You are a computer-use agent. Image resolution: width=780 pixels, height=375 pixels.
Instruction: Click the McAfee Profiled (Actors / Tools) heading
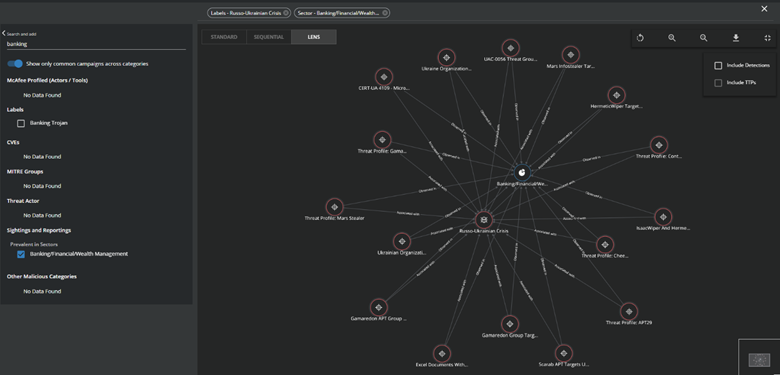pos(48,80)
